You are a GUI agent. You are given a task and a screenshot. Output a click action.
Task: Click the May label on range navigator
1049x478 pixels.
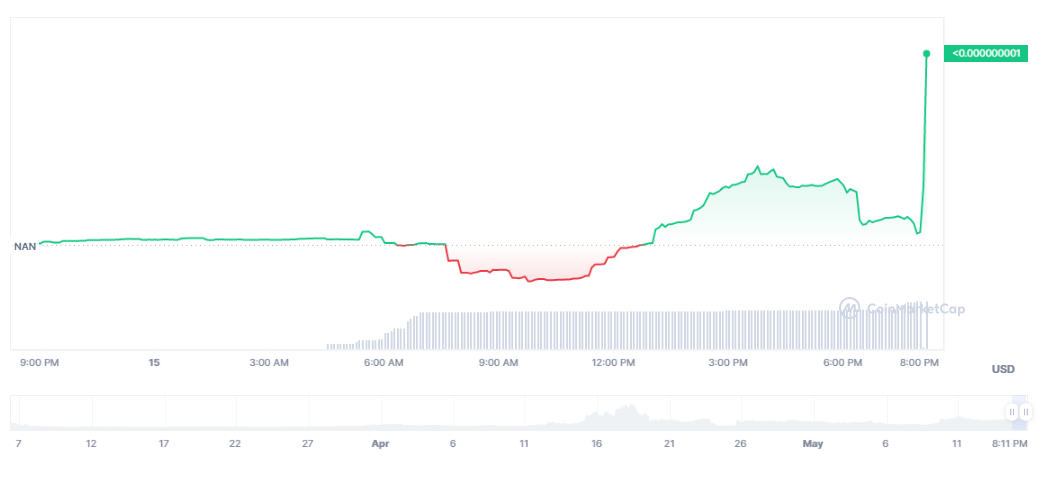pos(813,444)
